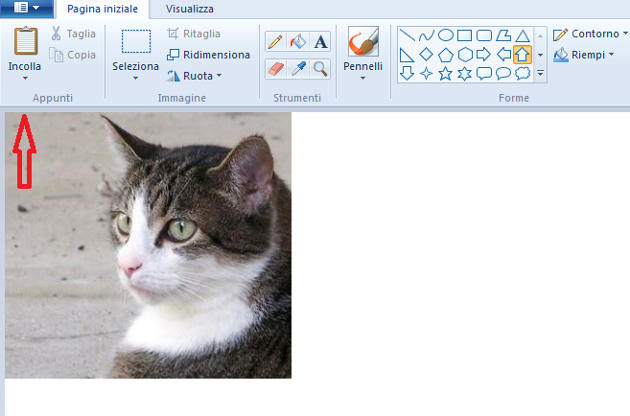Viewport: 630px width, 416px height.
Task: Switch to the Pagina iniziale tab
Action: coord(102,9)
